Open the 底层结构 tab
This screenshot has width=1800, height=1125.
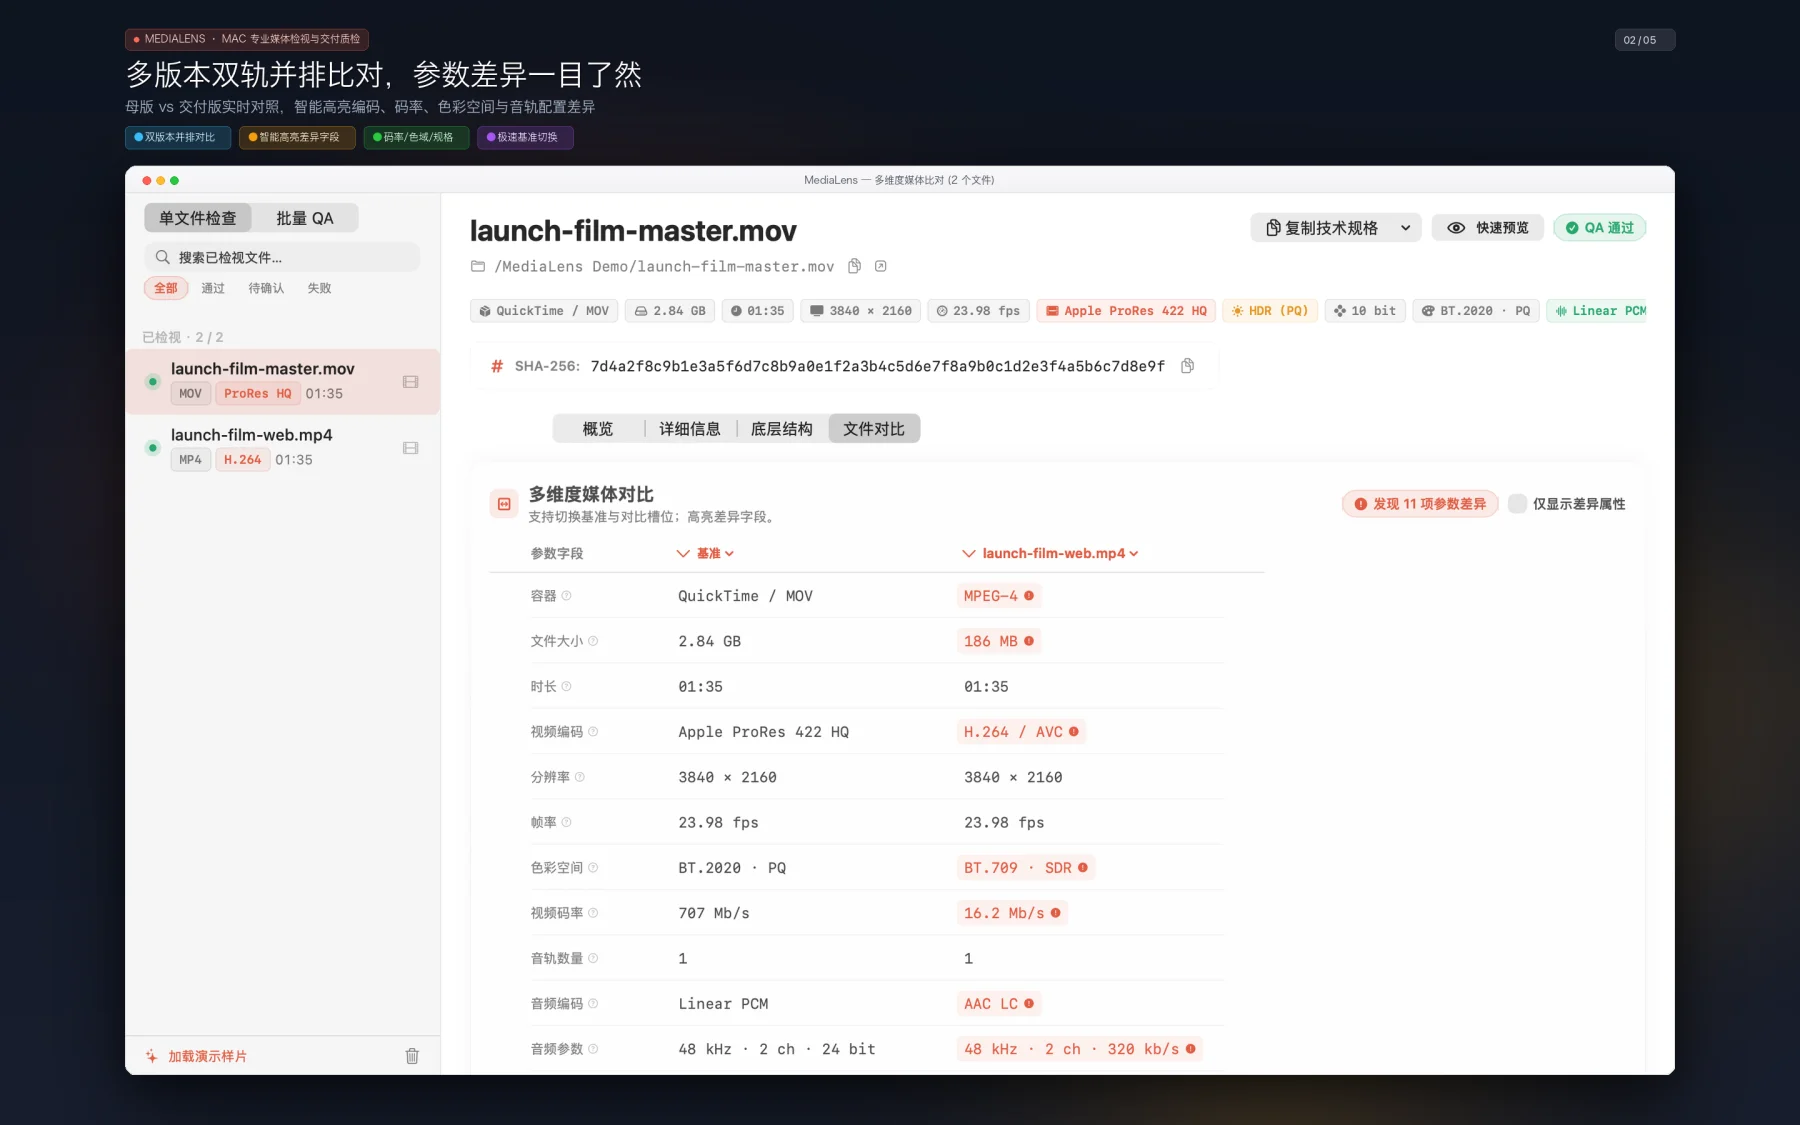(782, 429)
